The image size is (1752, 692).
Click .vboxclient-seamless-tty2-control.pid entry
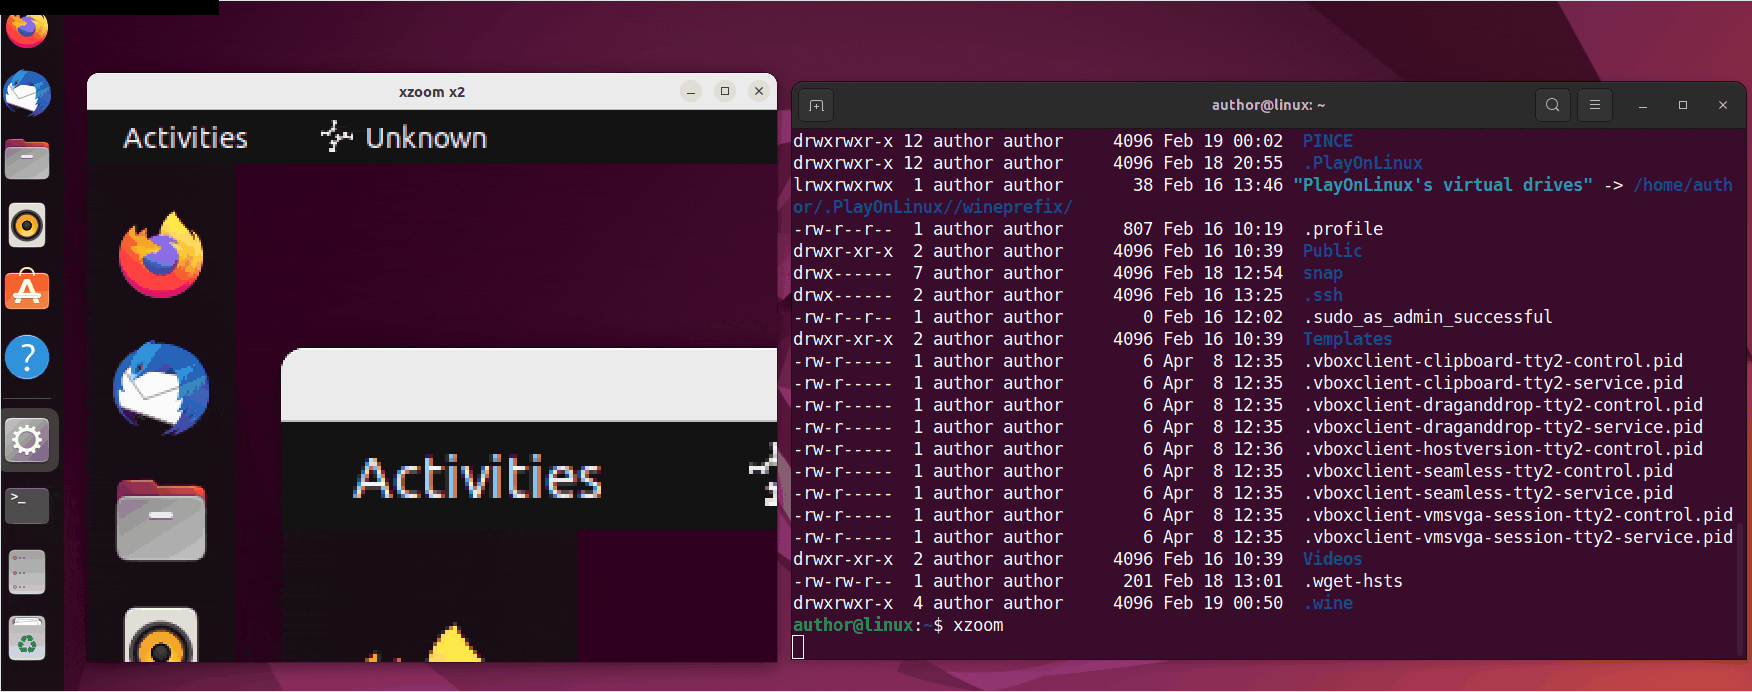(1488, 471)
